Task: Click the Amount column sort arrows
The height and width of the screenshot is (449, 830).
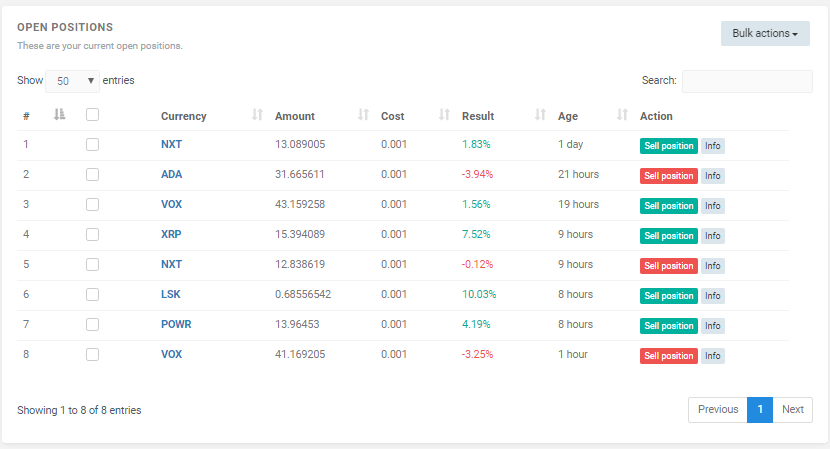Action: coord(363,116)
